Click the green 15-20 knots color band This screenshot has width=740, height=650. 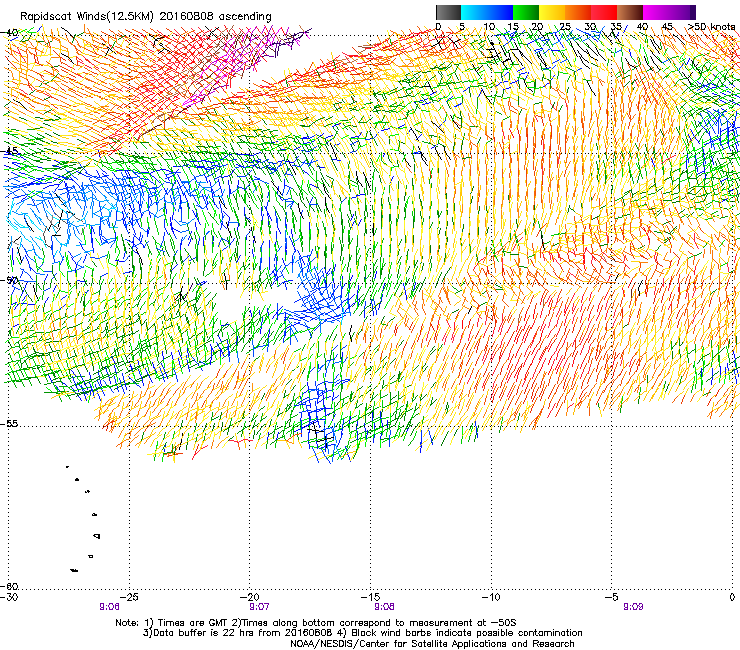(x=526, y=12)
